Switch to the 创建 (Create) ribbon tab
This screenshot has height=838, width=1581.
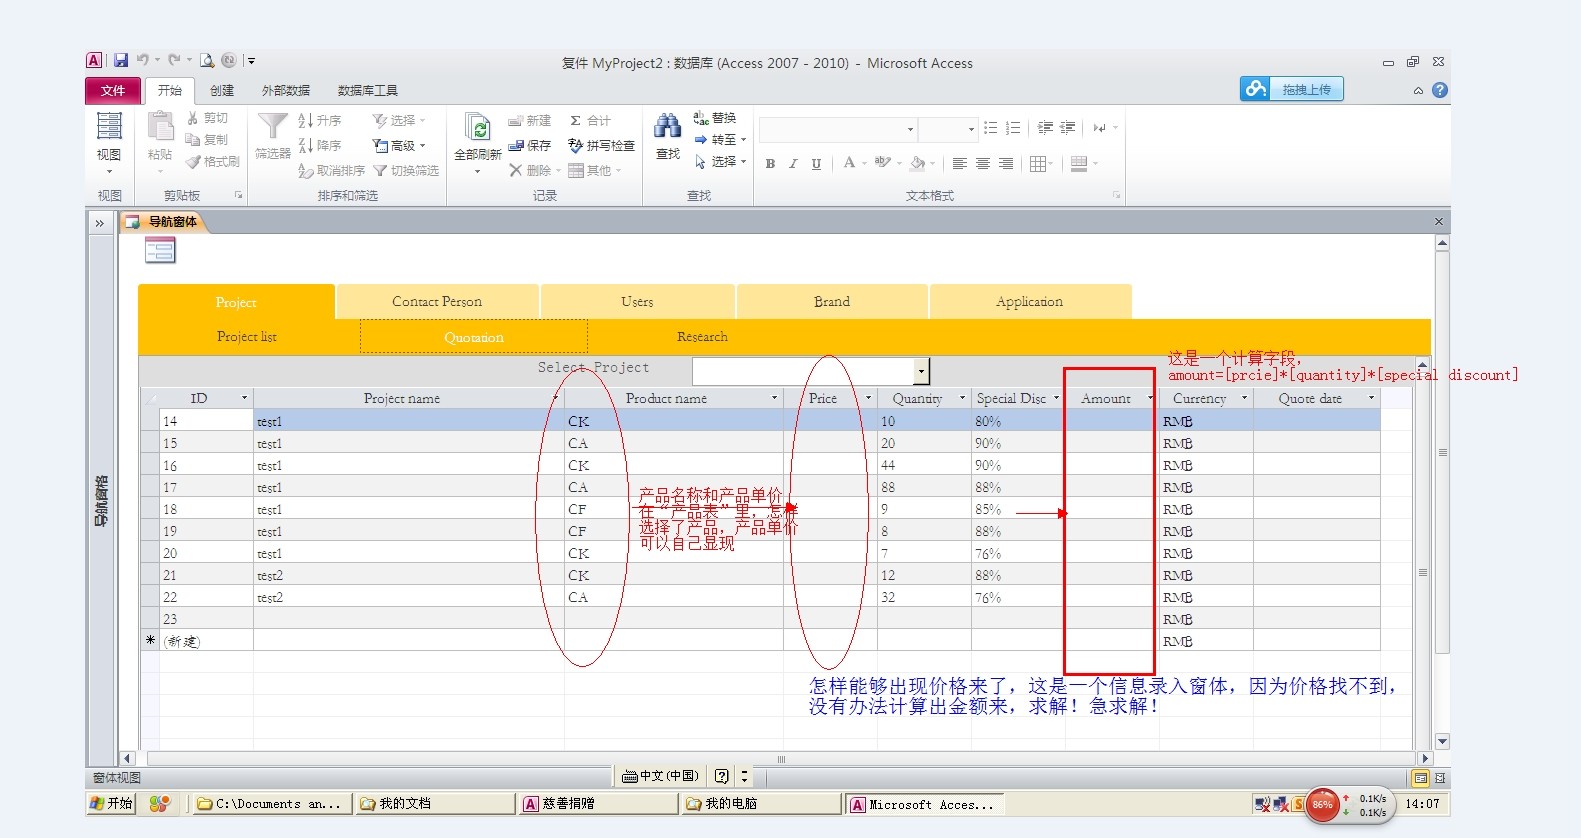point(221,90)
